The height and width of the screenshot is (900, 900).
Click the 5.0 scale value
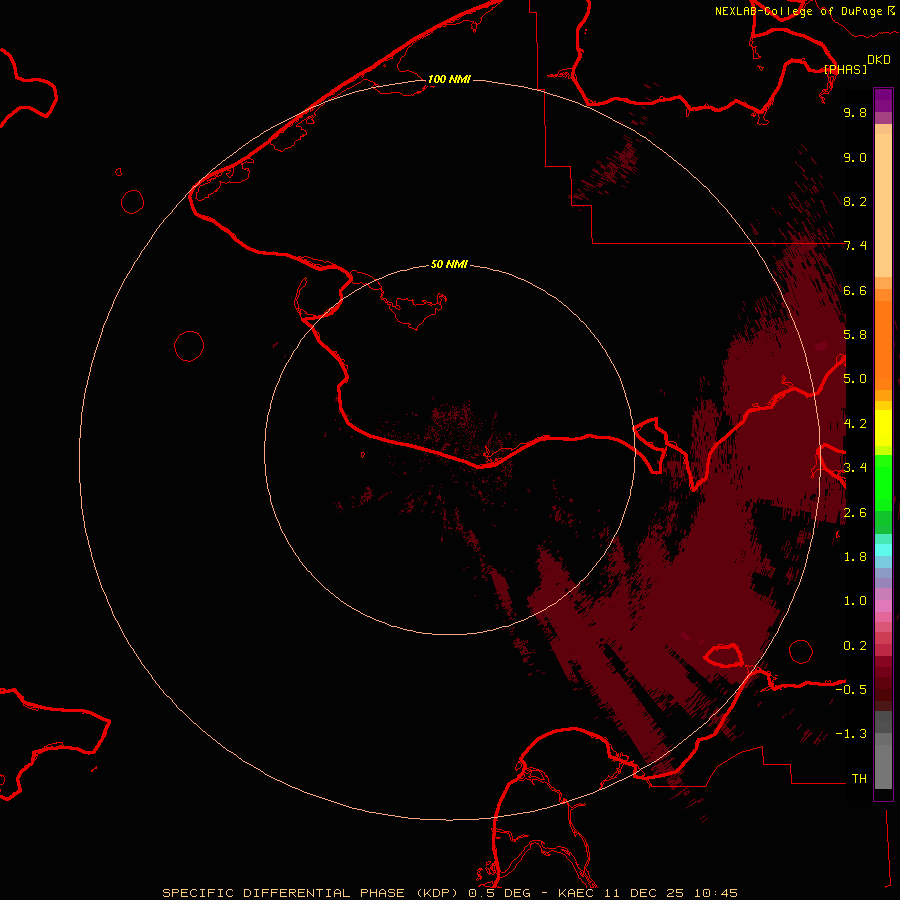[855, 379]
